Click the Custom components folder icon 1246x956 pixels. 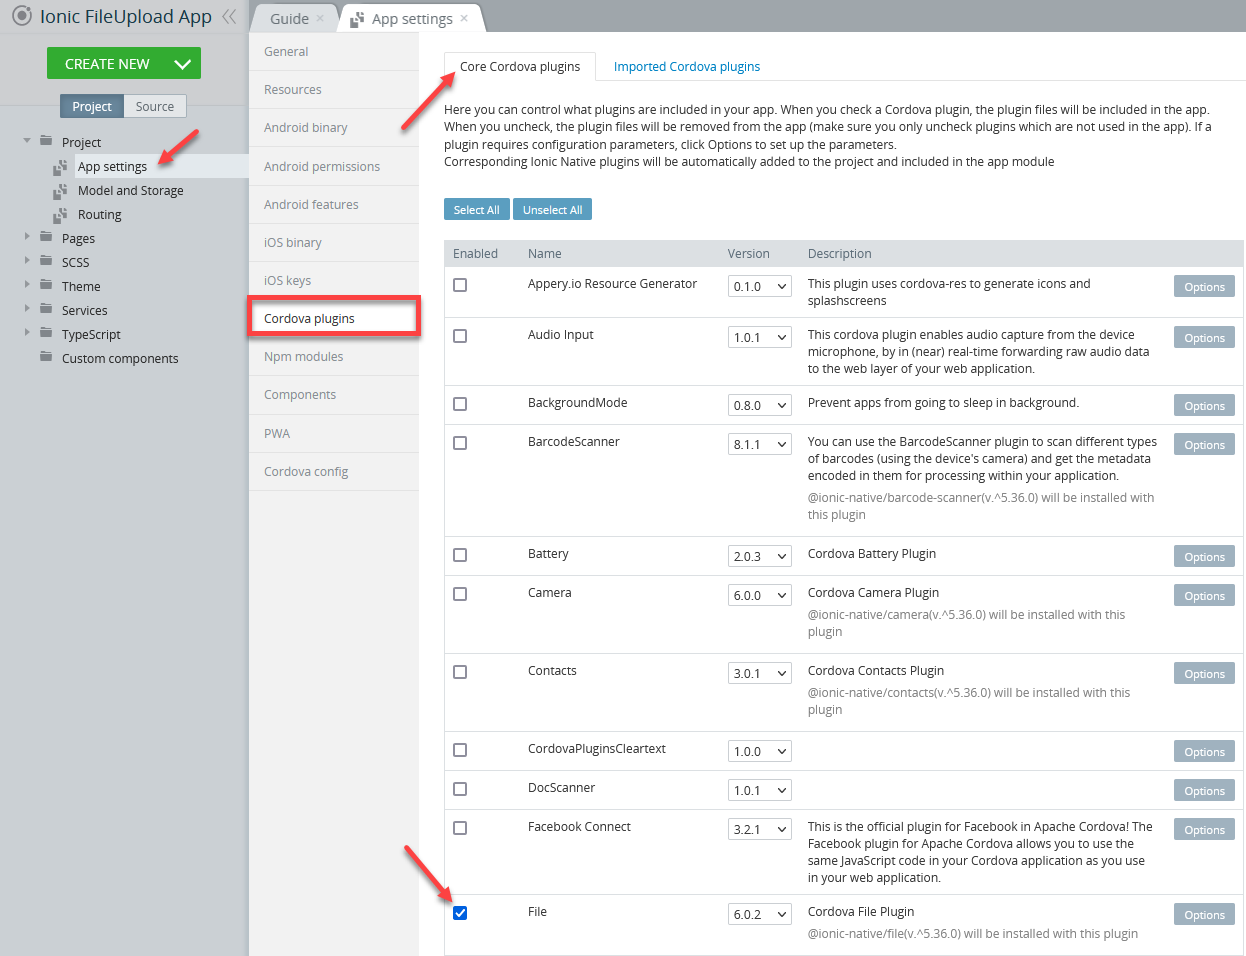pos(46,357)
